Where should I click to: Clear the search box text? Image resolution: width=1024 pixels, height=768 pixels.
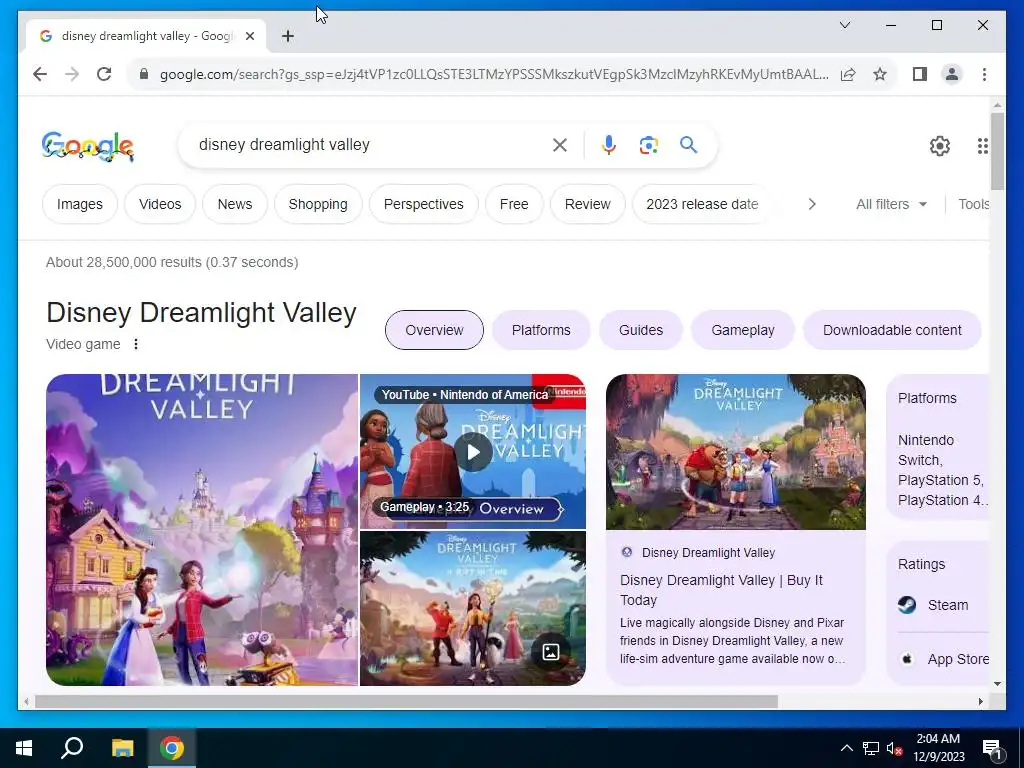point(560,145)
